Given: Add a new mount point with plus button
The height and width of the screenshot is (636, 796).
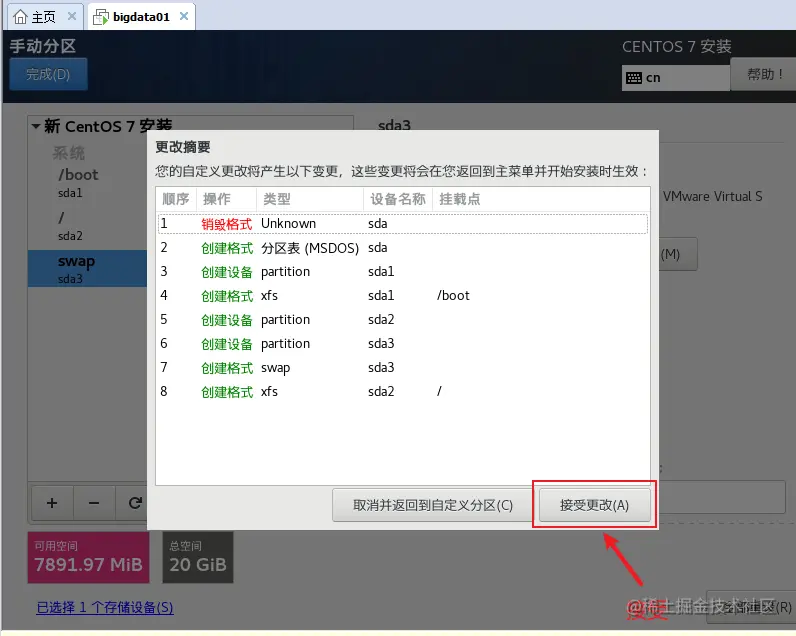Looking at the screenshot, I should tap(52, 503).
